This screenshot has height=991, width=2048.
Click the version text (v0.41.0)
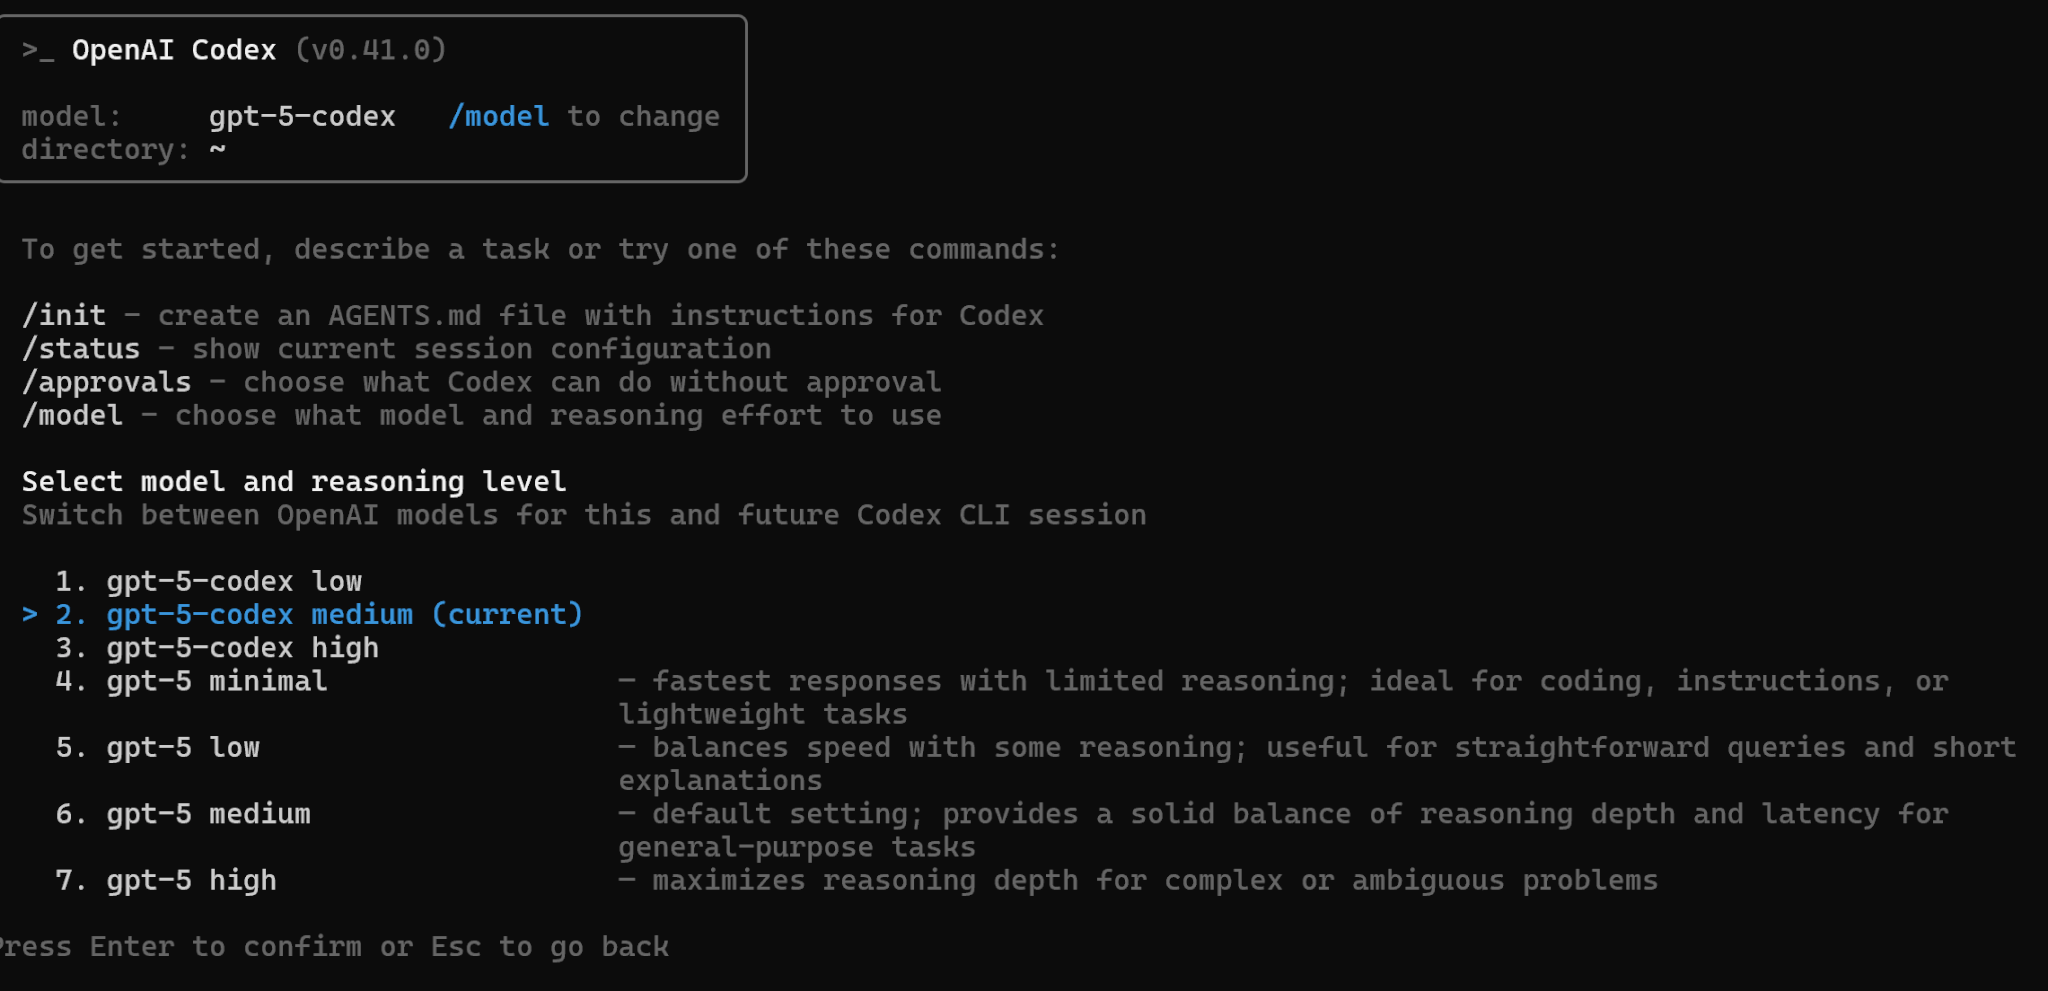[370, 50]
